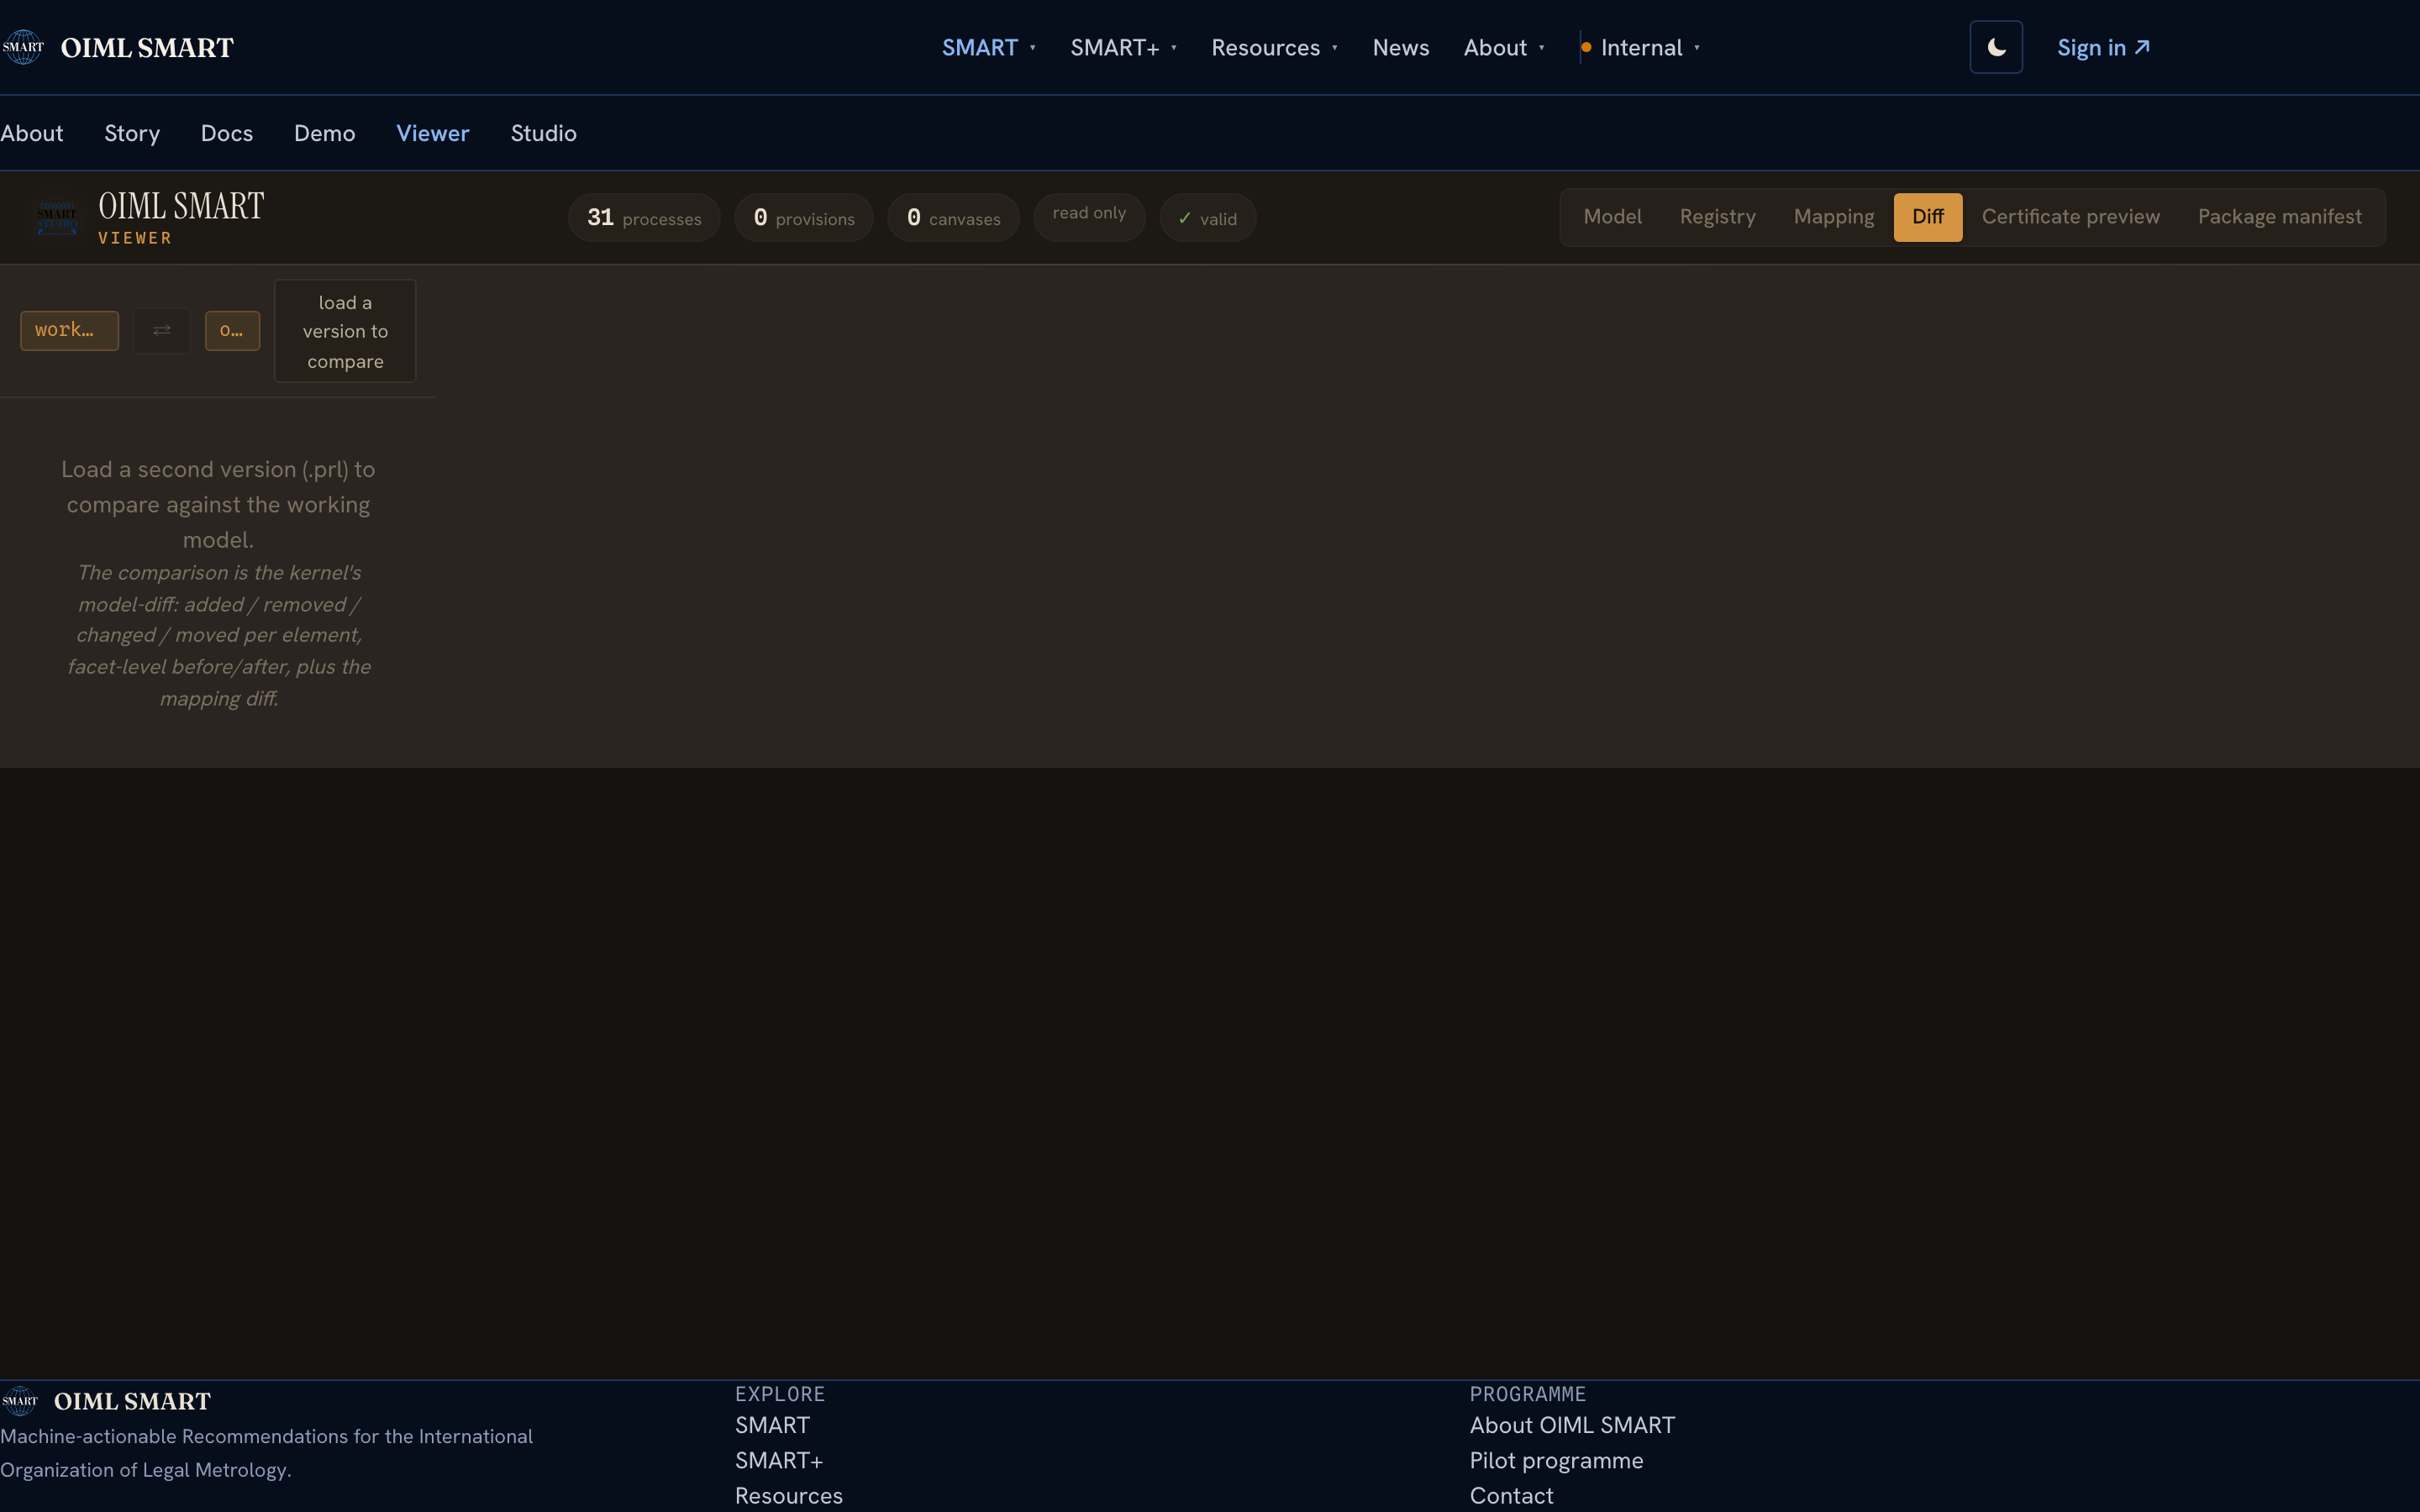The width and height of the screenshot is (2420, 1512).
Task: Switch to the Docs sub-navigation tab
Action: (x=227, y=133)
